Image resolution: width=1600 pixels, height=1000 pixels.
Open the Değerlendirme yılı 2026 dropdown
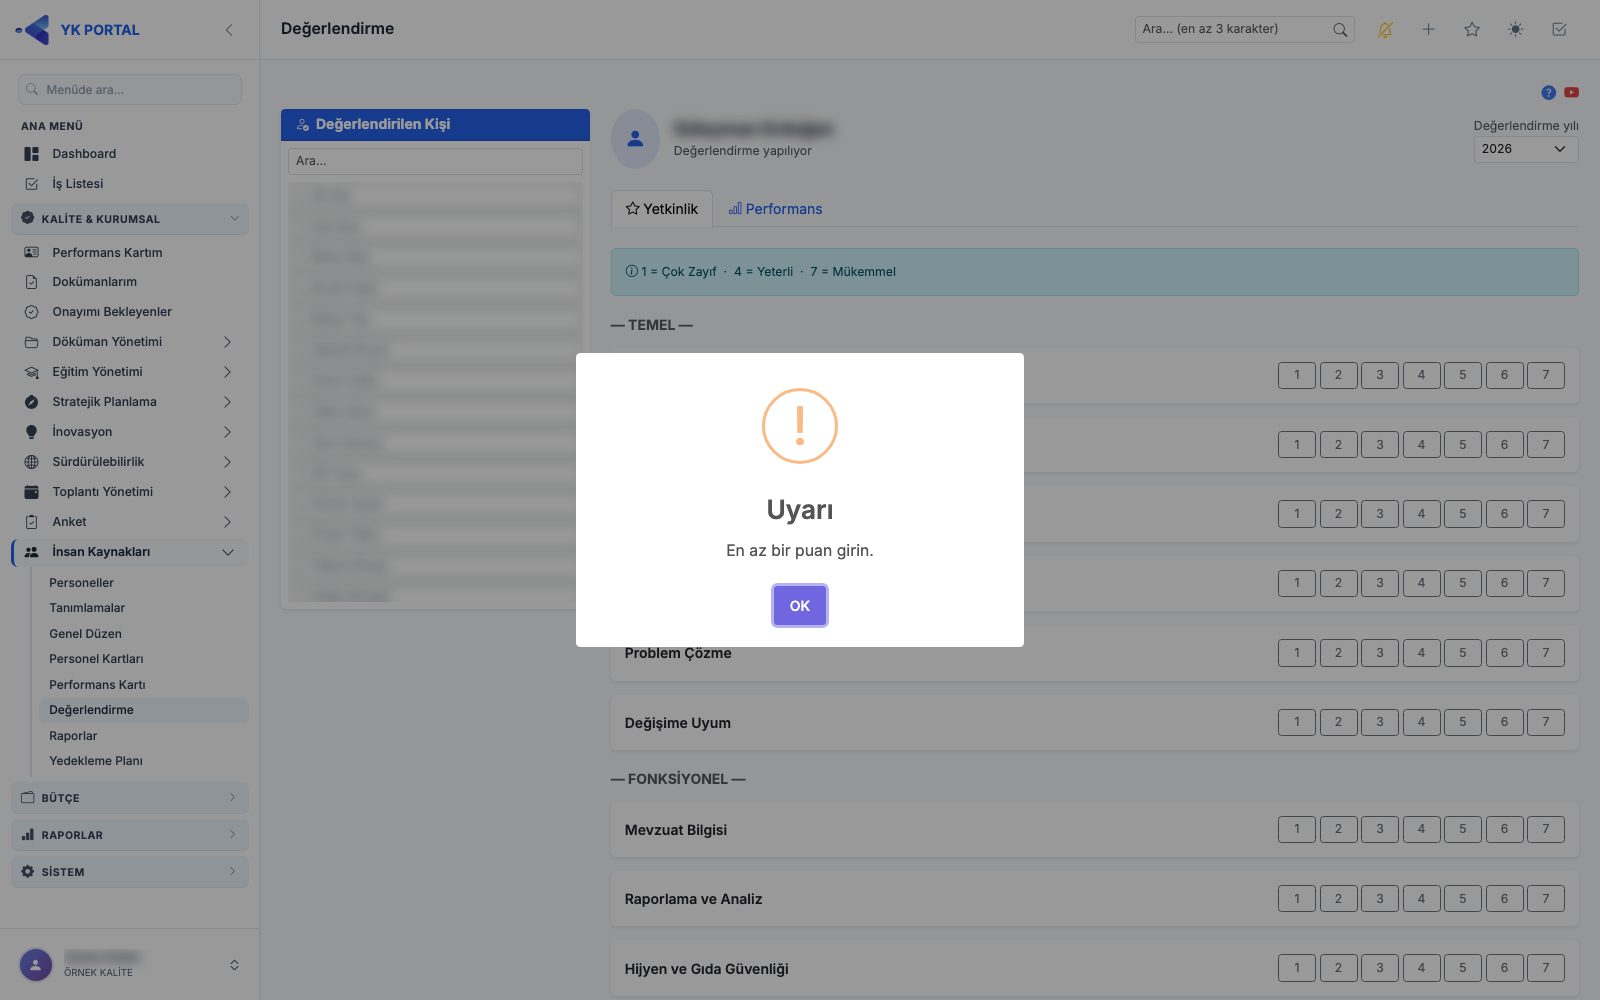1526,149
